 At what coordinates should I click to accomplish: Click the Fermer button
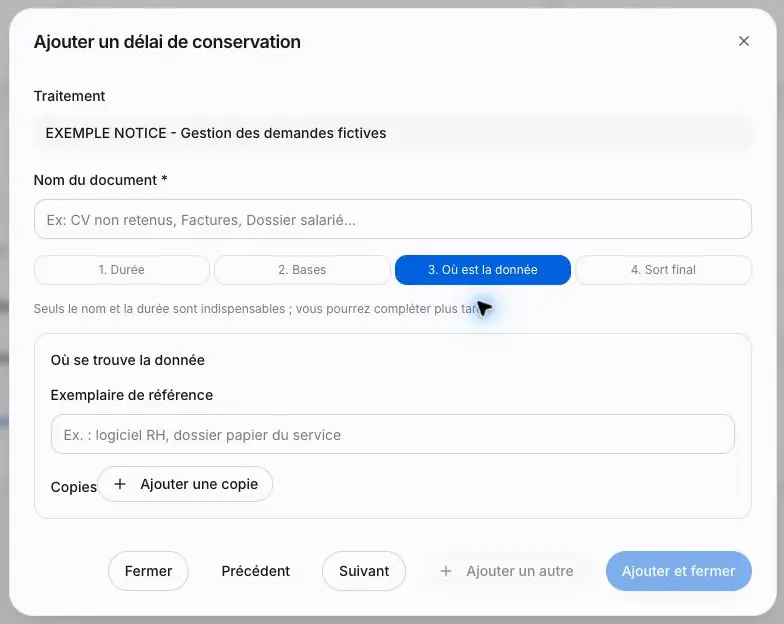[x=148, y=570]
